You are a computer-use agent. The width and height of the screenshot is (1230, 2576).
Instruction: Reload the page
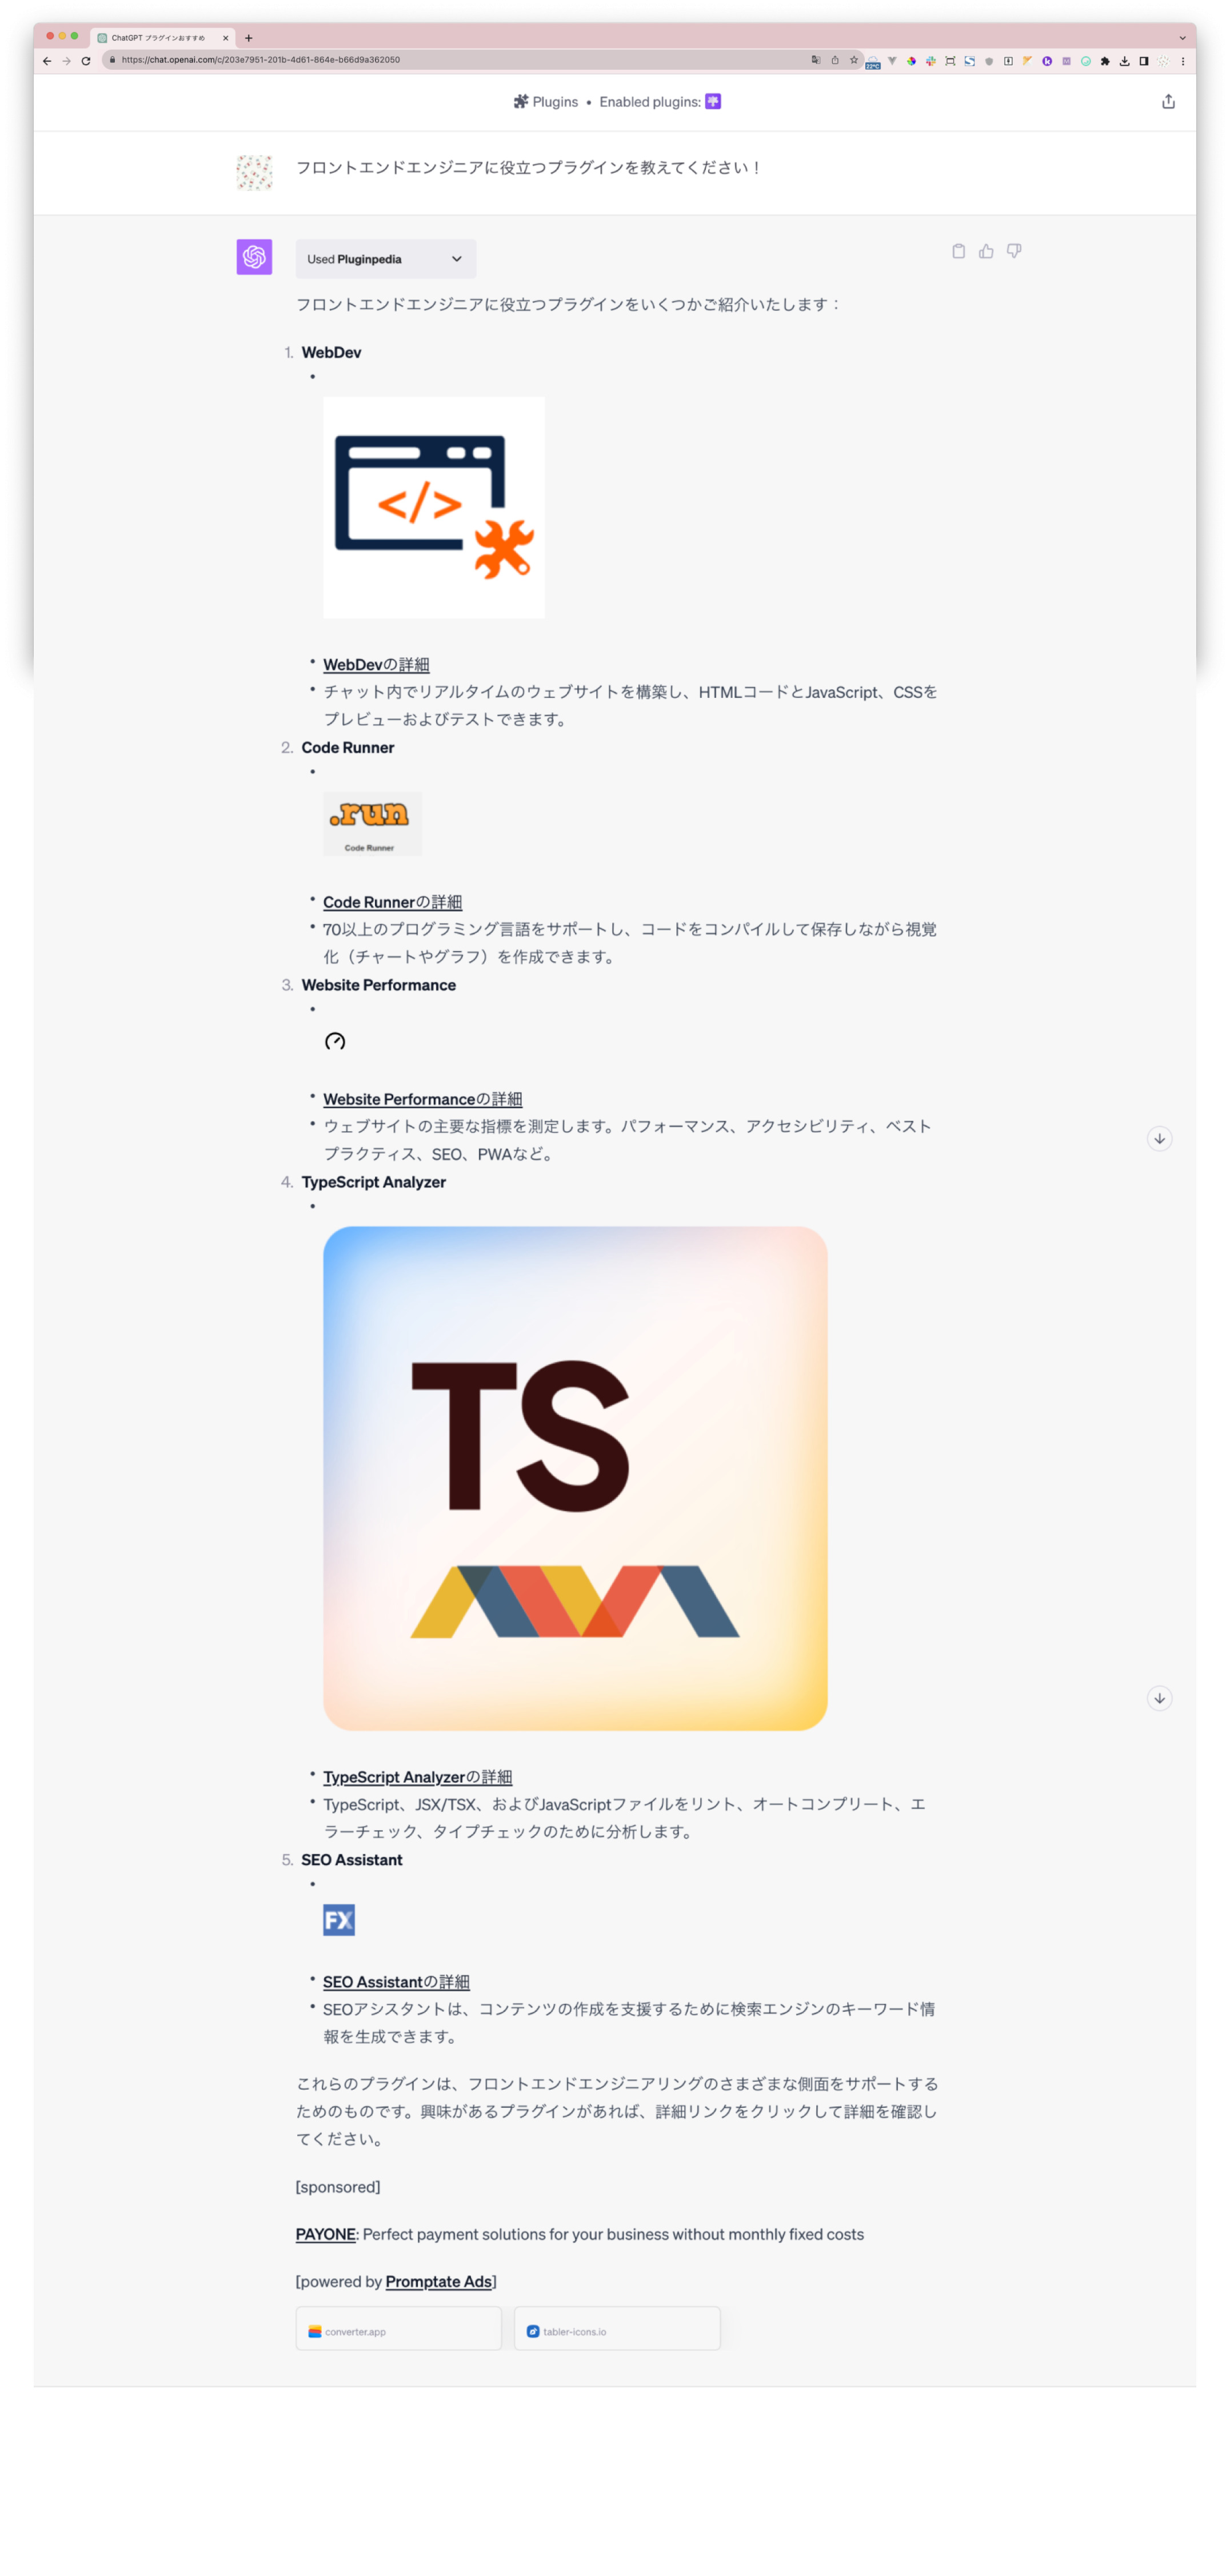click(86, 60)
